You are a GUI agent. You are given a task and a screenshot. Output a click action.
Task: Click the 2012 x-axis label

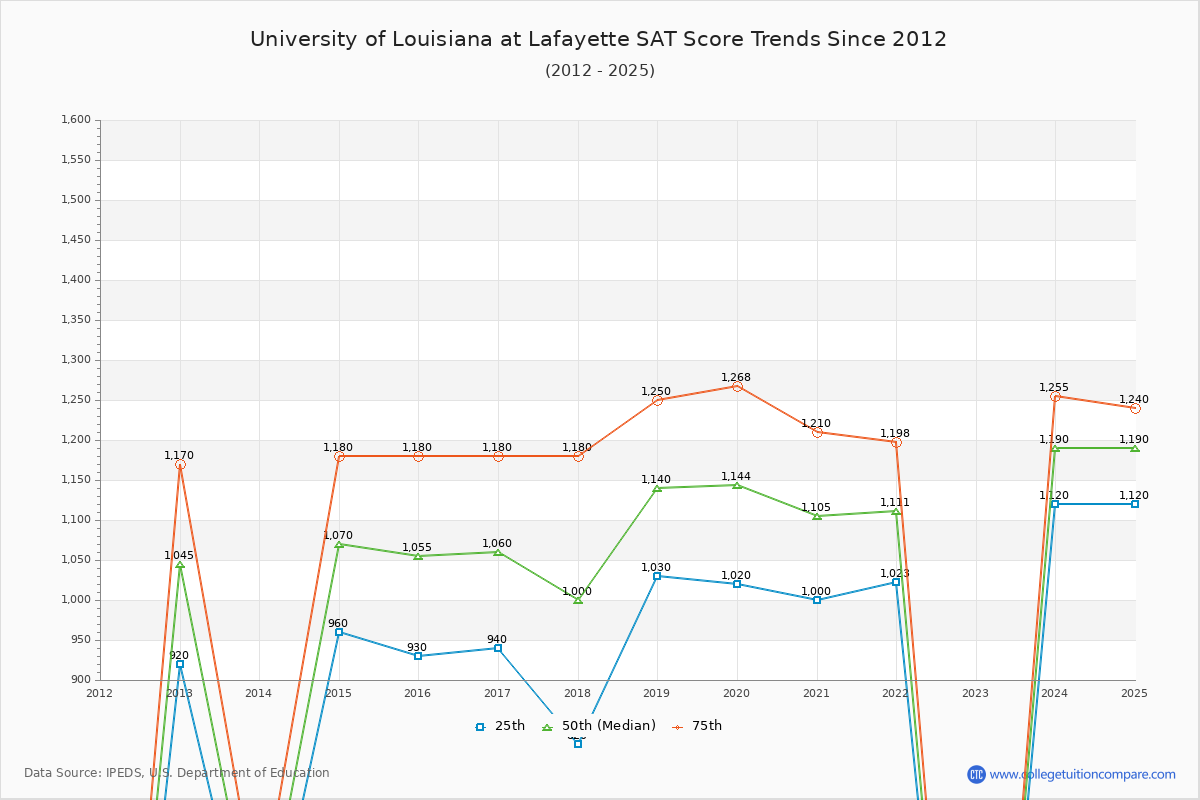coord(100,693)
